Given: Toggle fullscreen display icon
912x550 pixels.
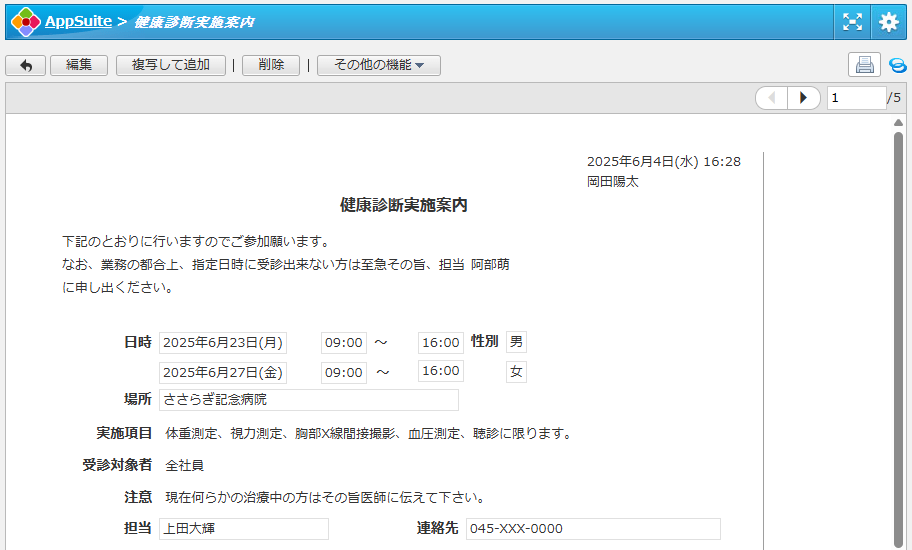Looking at the screenshot, I should pyautogui.click(x=852, y=21).
